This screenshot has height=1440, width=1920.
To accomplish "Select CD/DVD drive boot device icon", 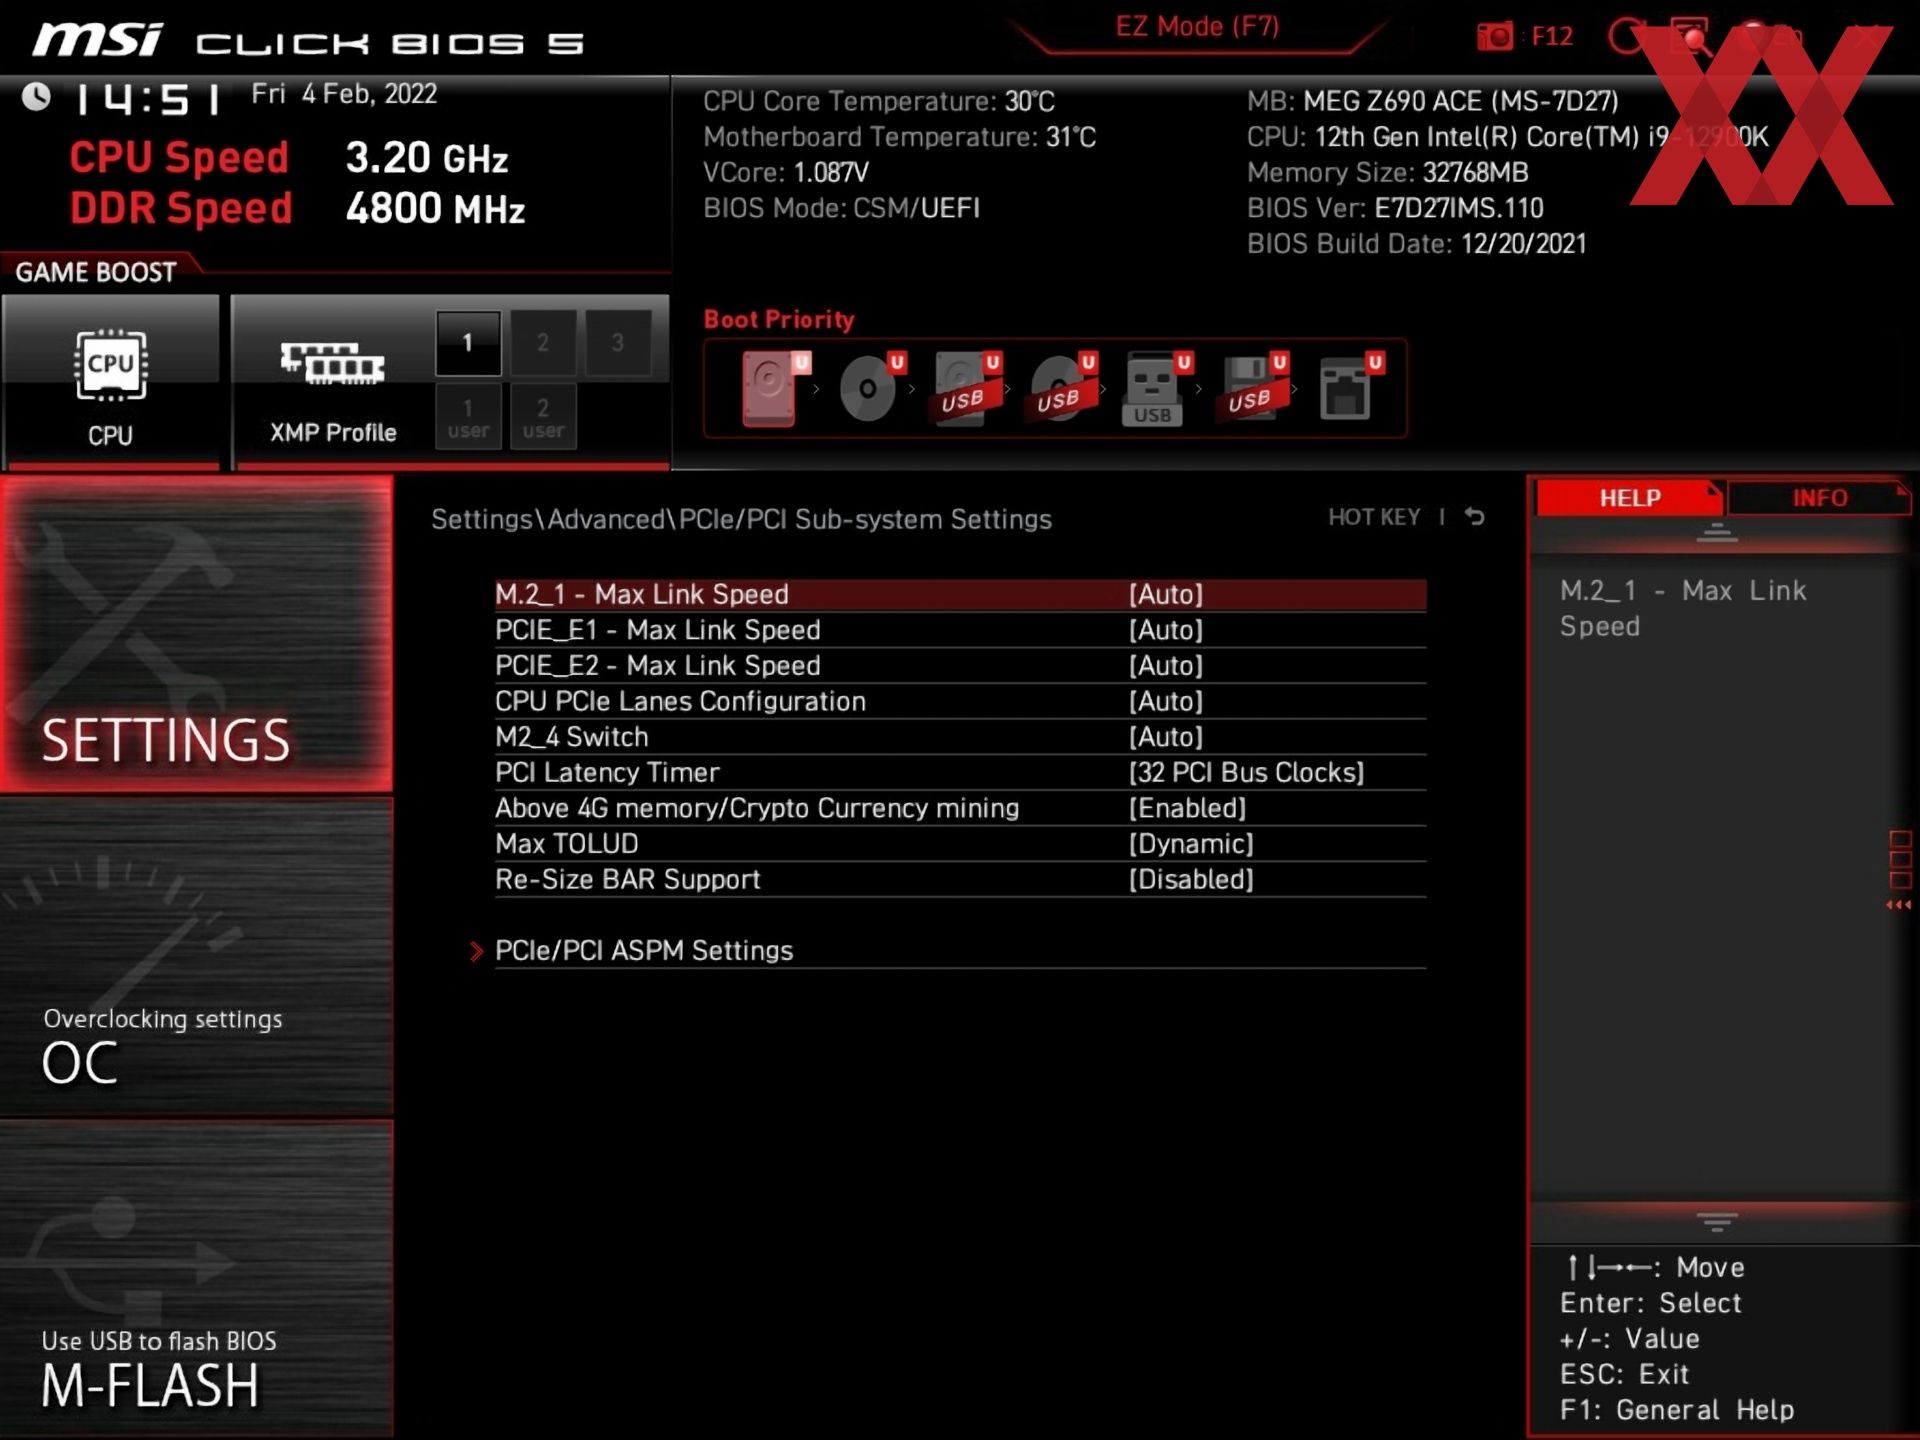I will pyautogui.click(x=871, y=388).
